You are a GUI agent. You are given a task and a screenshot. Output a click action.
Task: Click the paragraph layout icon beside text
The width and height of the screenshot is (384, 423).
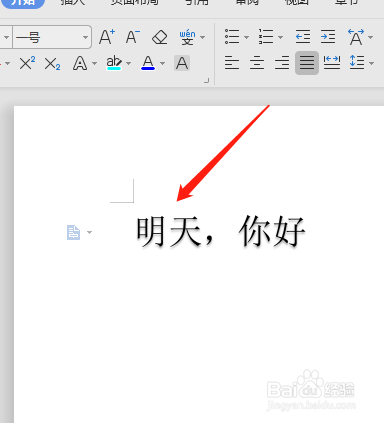click(x=73, y=232)
